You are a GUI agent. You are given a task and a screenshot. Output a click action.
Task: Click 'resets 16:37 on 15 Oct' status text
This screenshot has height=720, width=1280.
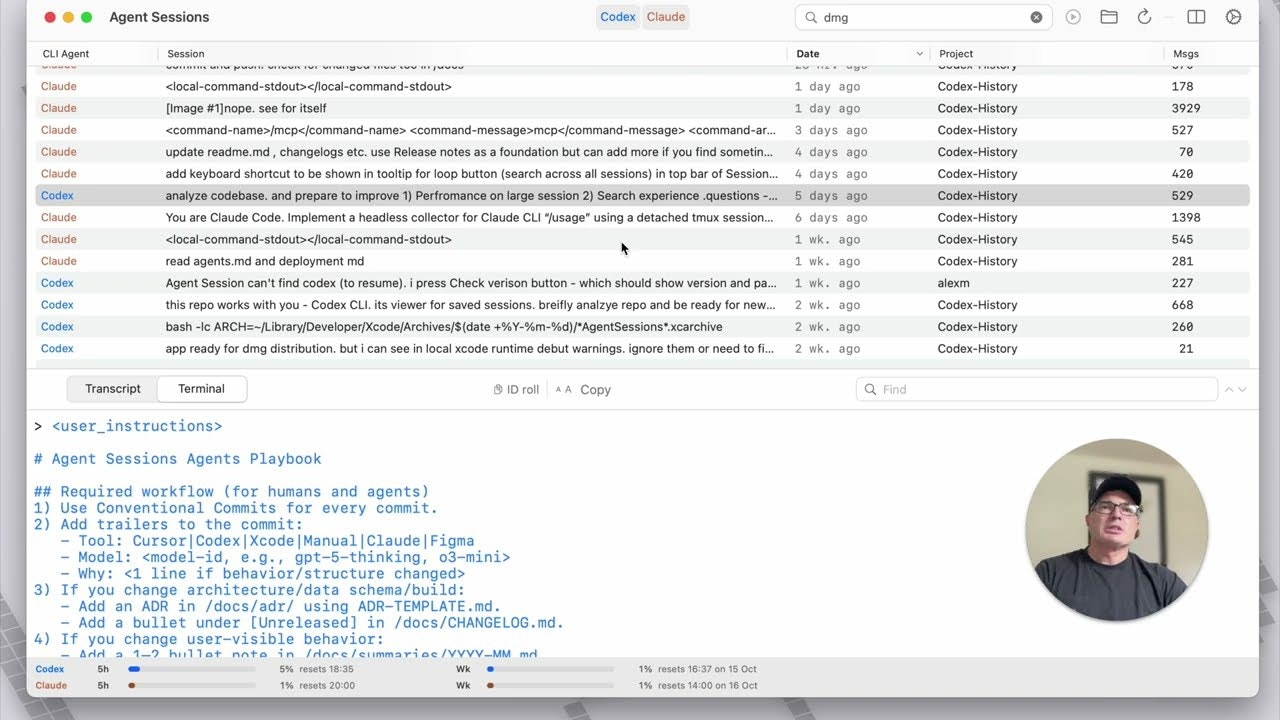[707, 669]
